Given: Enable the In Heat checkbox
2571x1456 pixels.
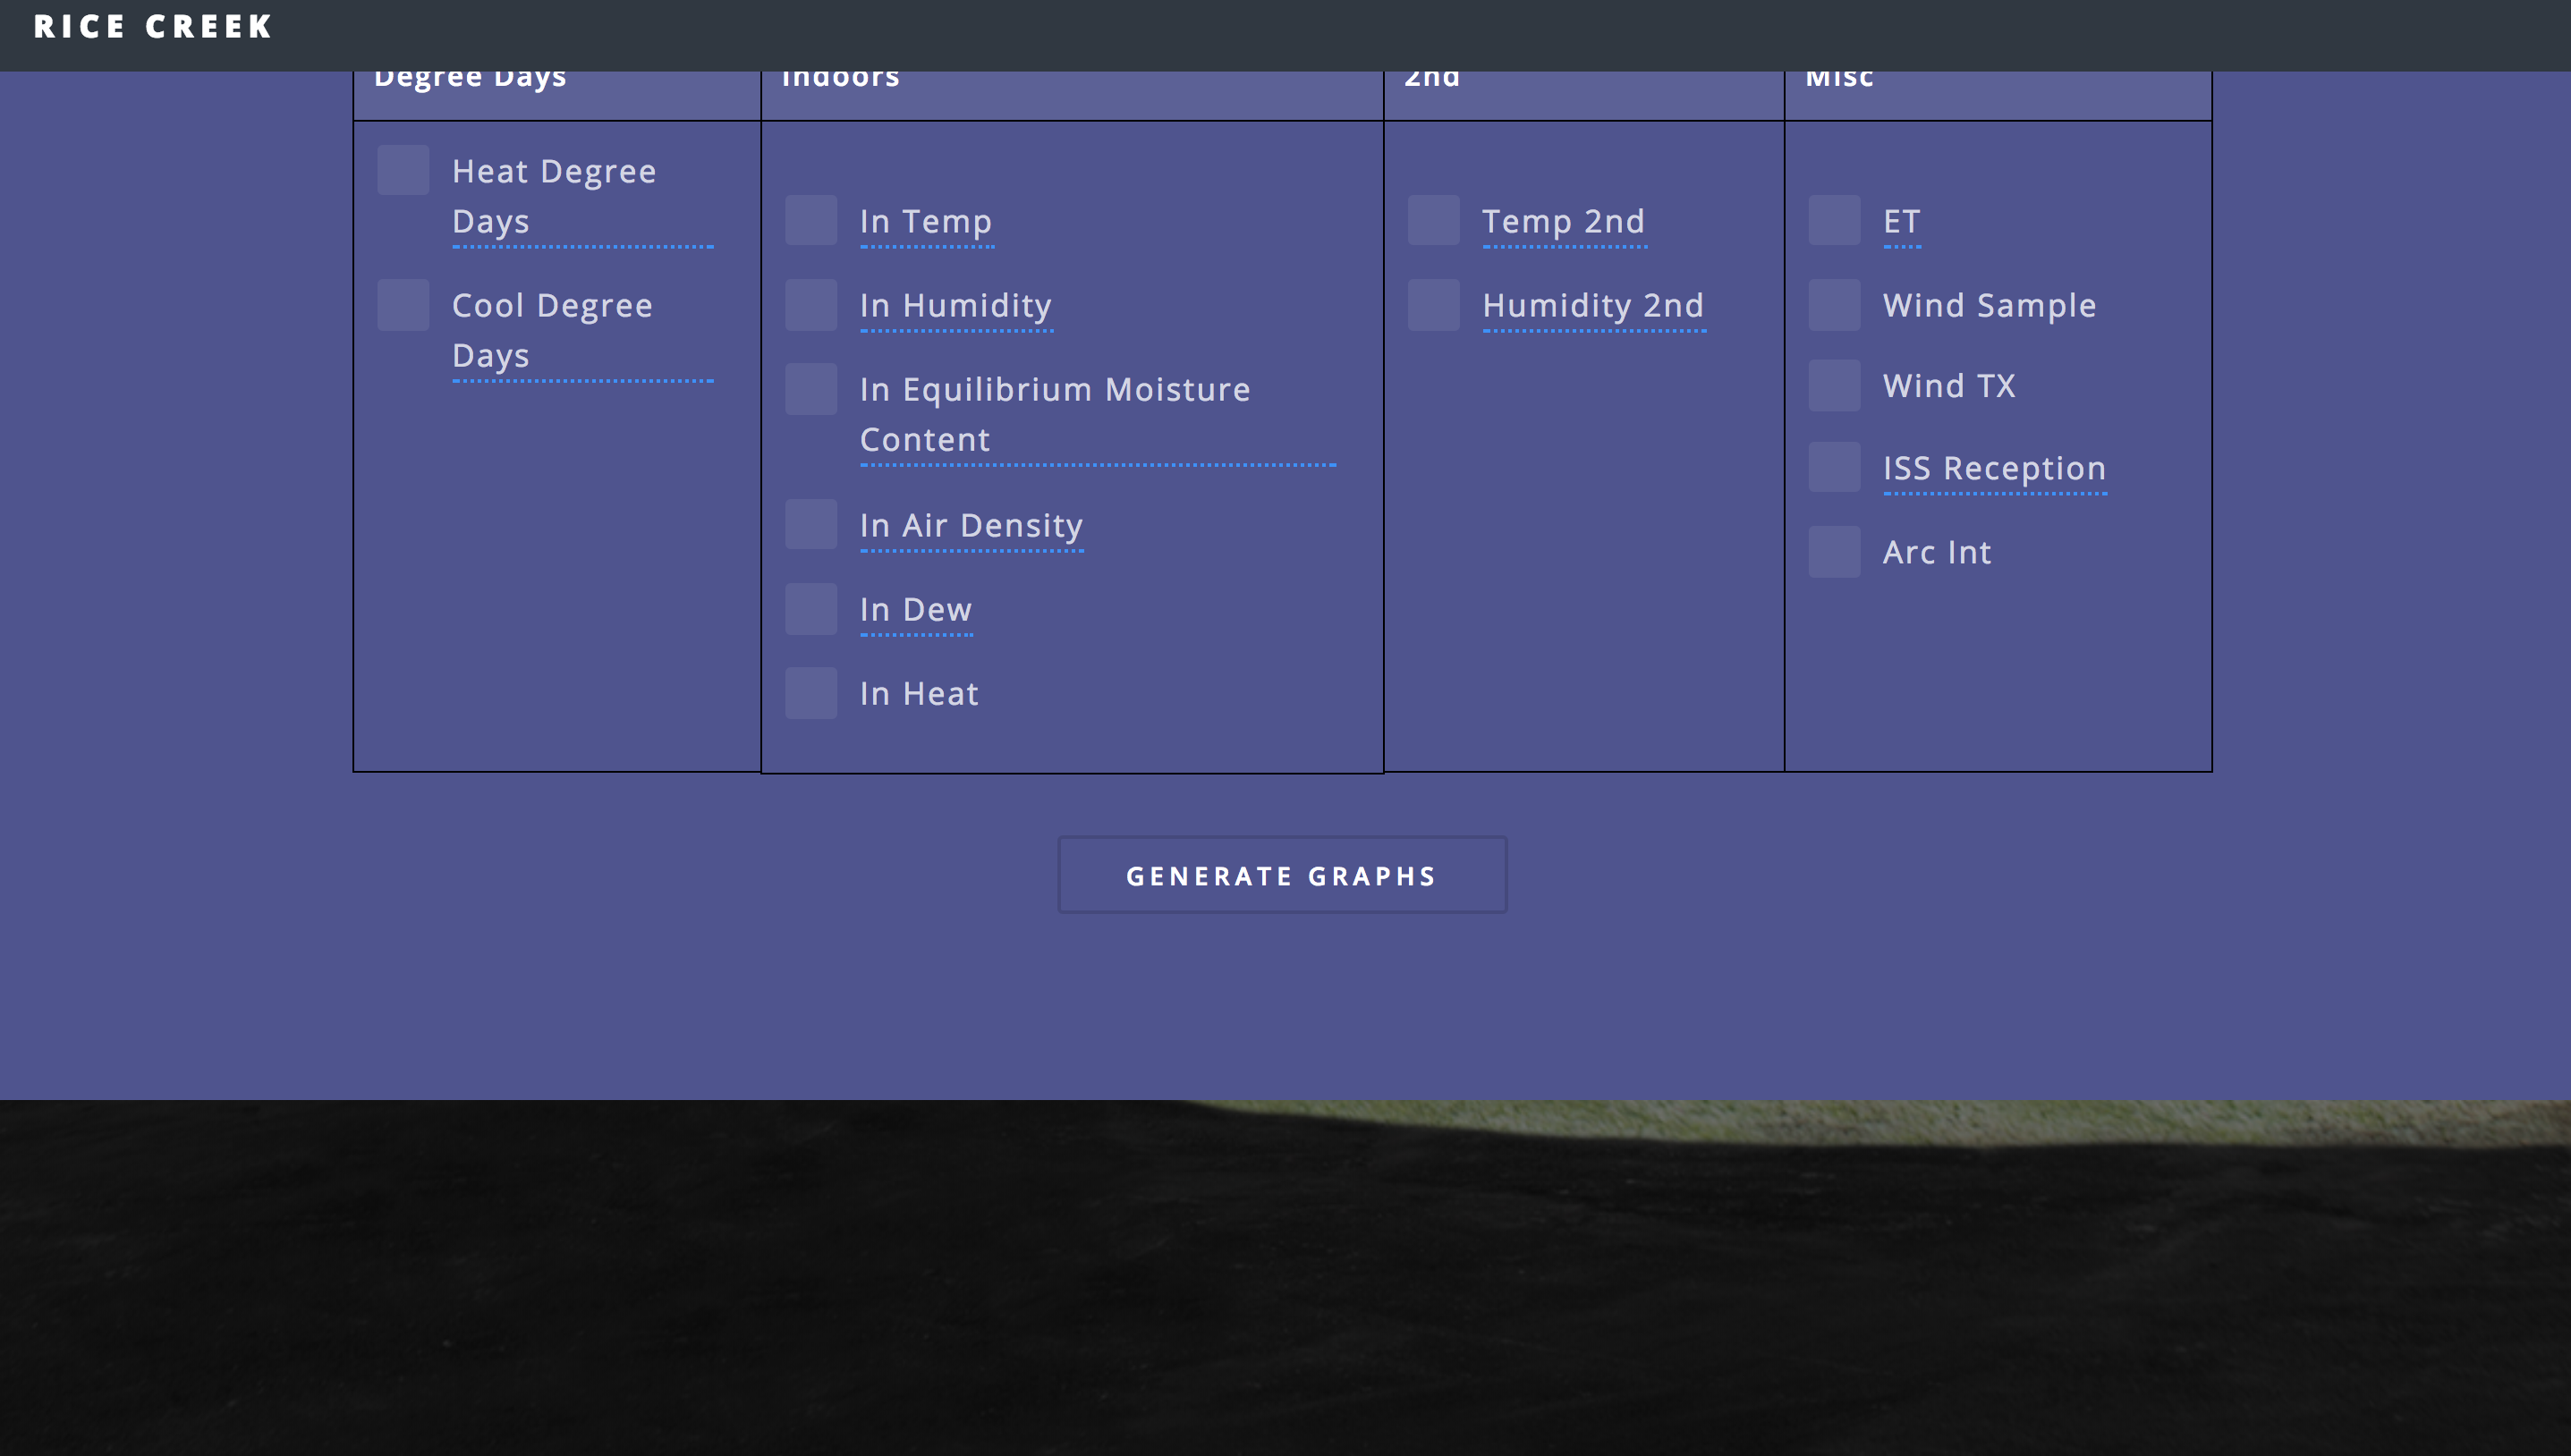Looking at the screenshot, I should [810, 692].
